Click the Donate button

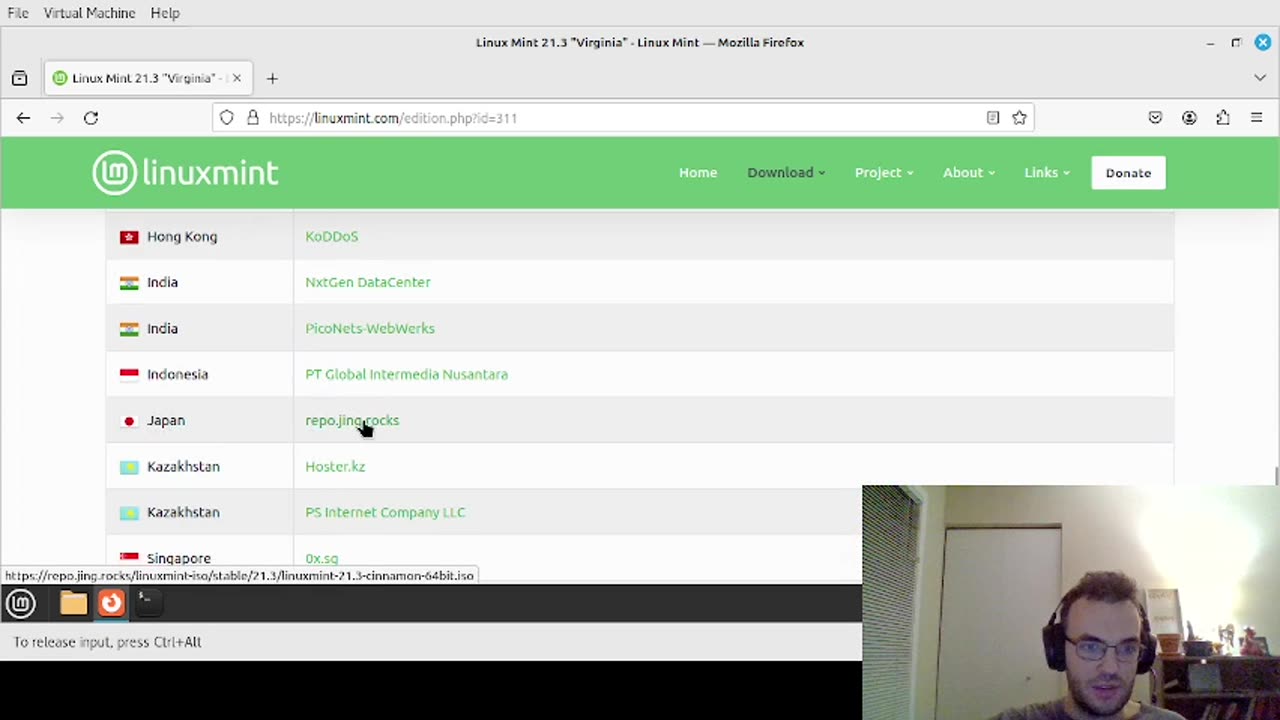[x=1128, y=173]
